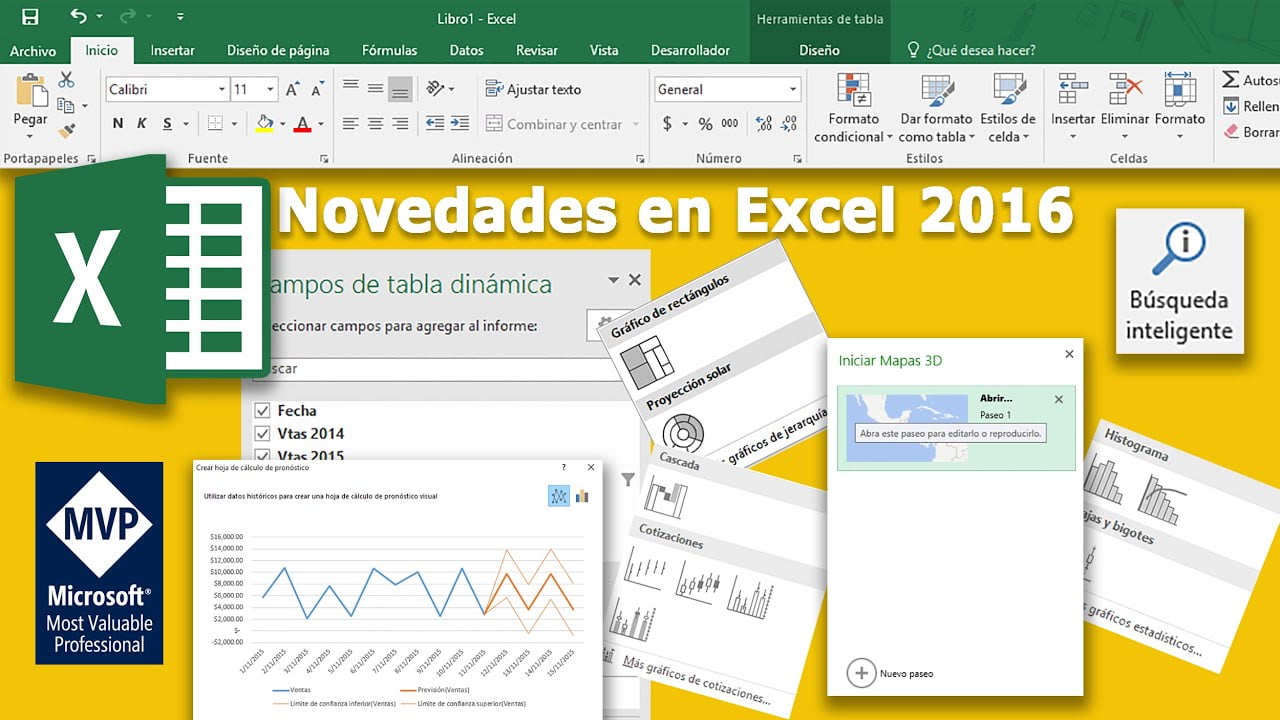Open the Archivo tab
The height and width of the screenshot is (720, 1280).
click(x=33, y=50)
